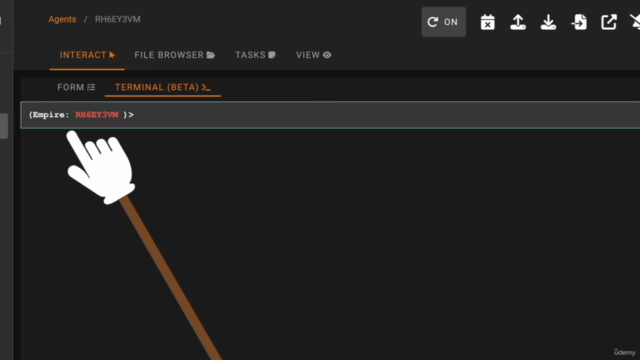Switch to the Interact tab
Viewport: 640px width, 360px height.
pos(87,55)
